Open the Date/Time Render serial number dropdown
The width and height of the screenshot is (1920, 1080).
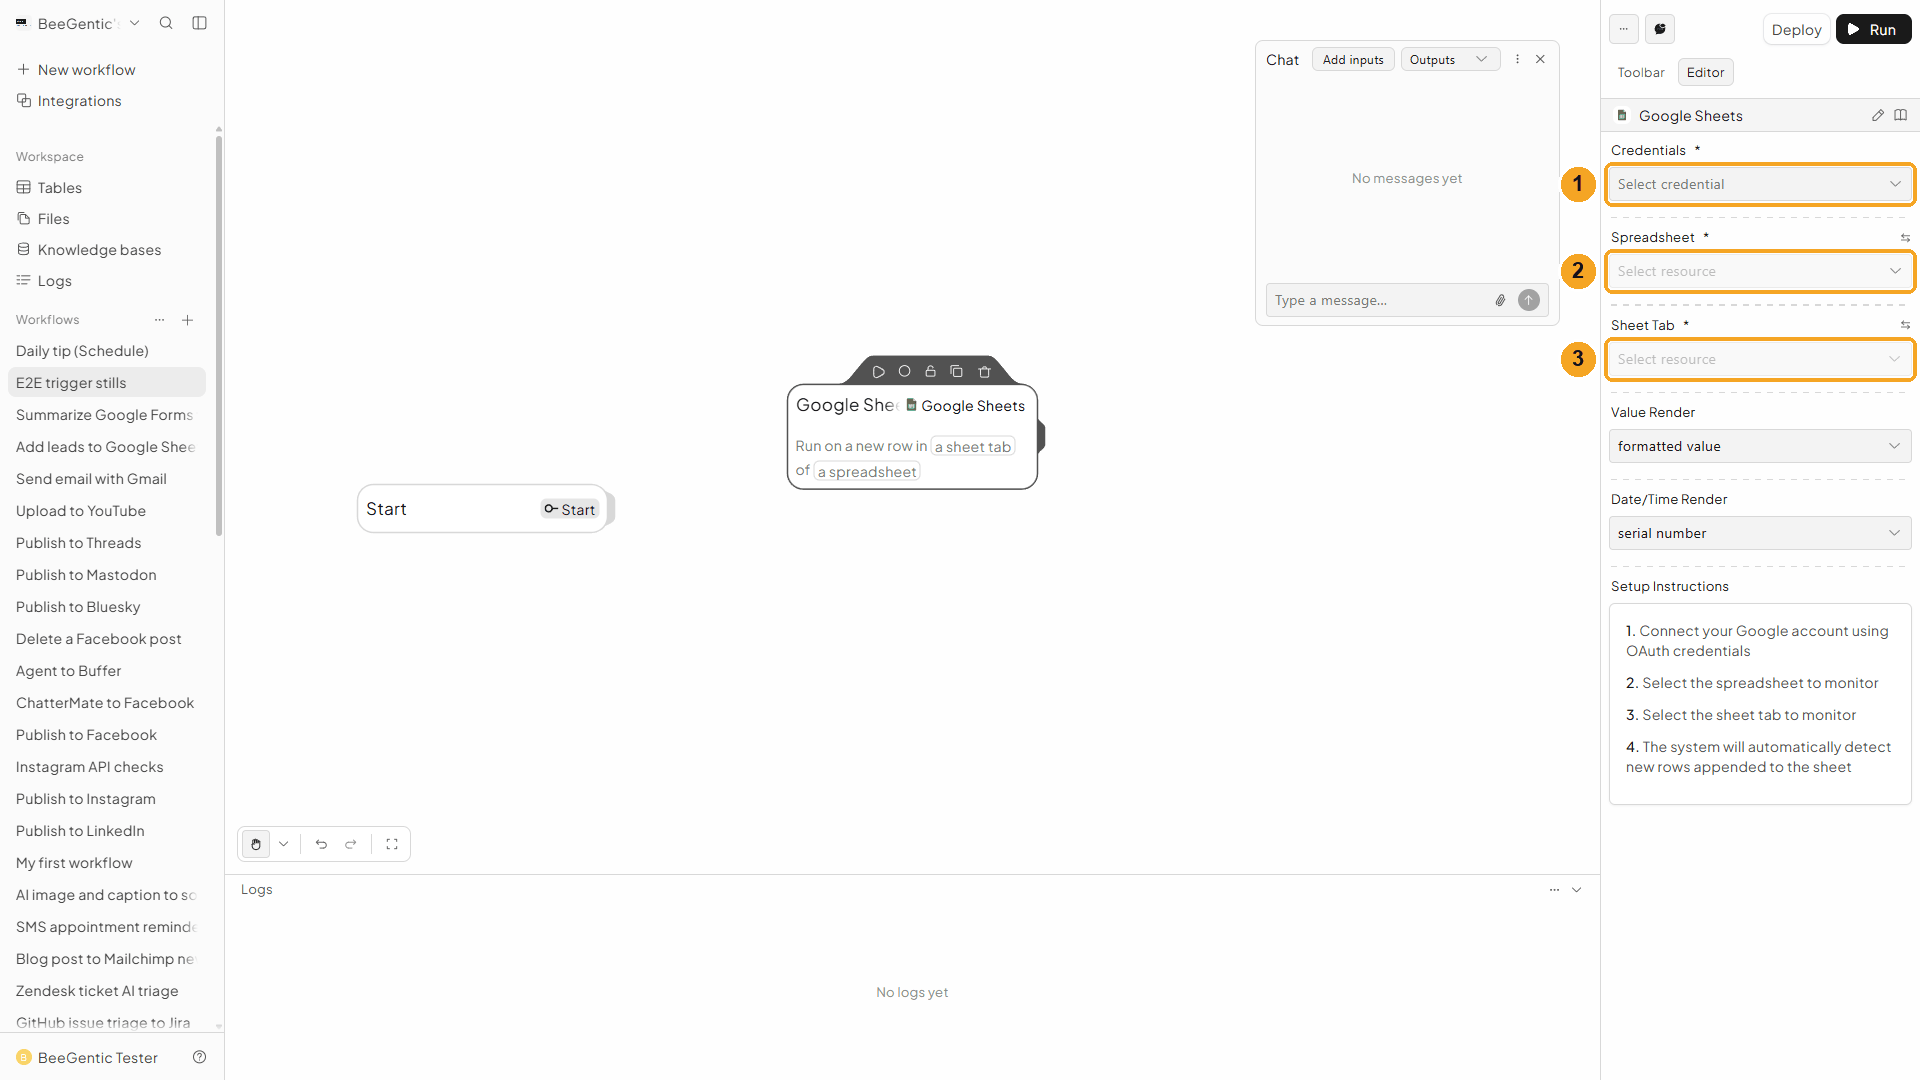point(1760,533)
